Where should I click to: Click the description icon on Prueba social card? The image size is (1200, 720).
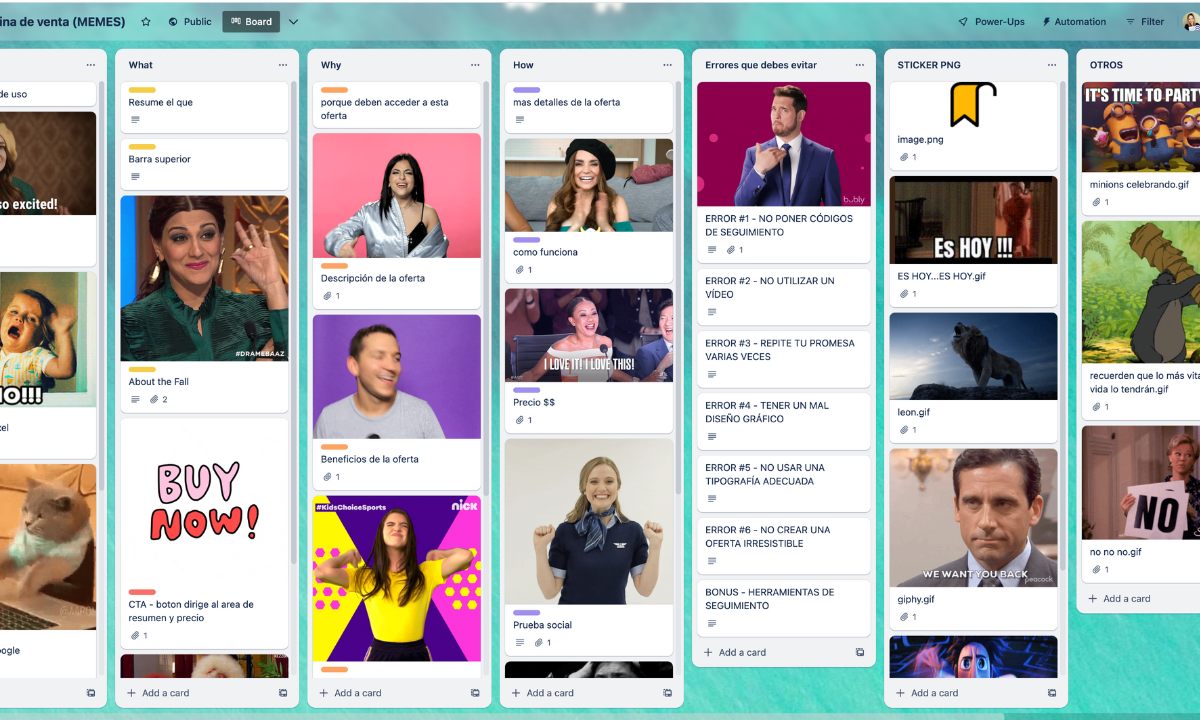point(520,643)
